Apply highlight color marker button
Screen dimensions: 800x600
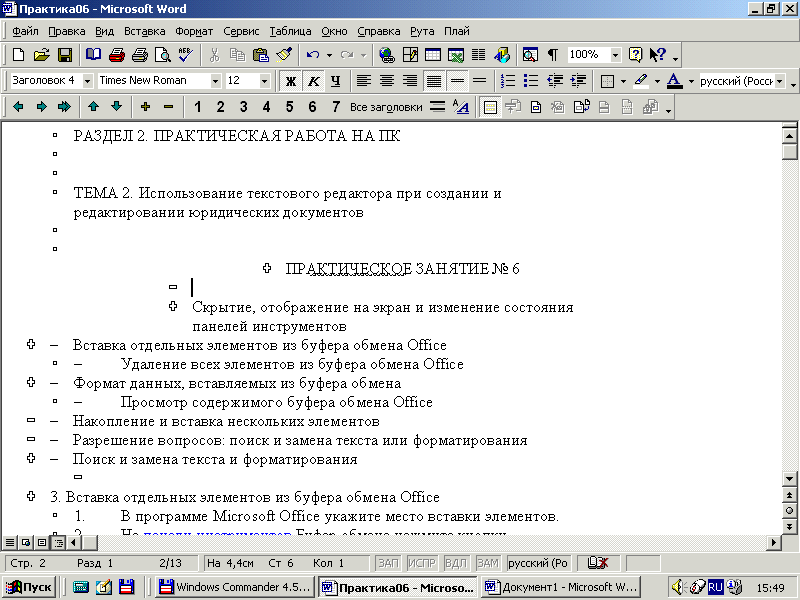(x=641, y=81)
